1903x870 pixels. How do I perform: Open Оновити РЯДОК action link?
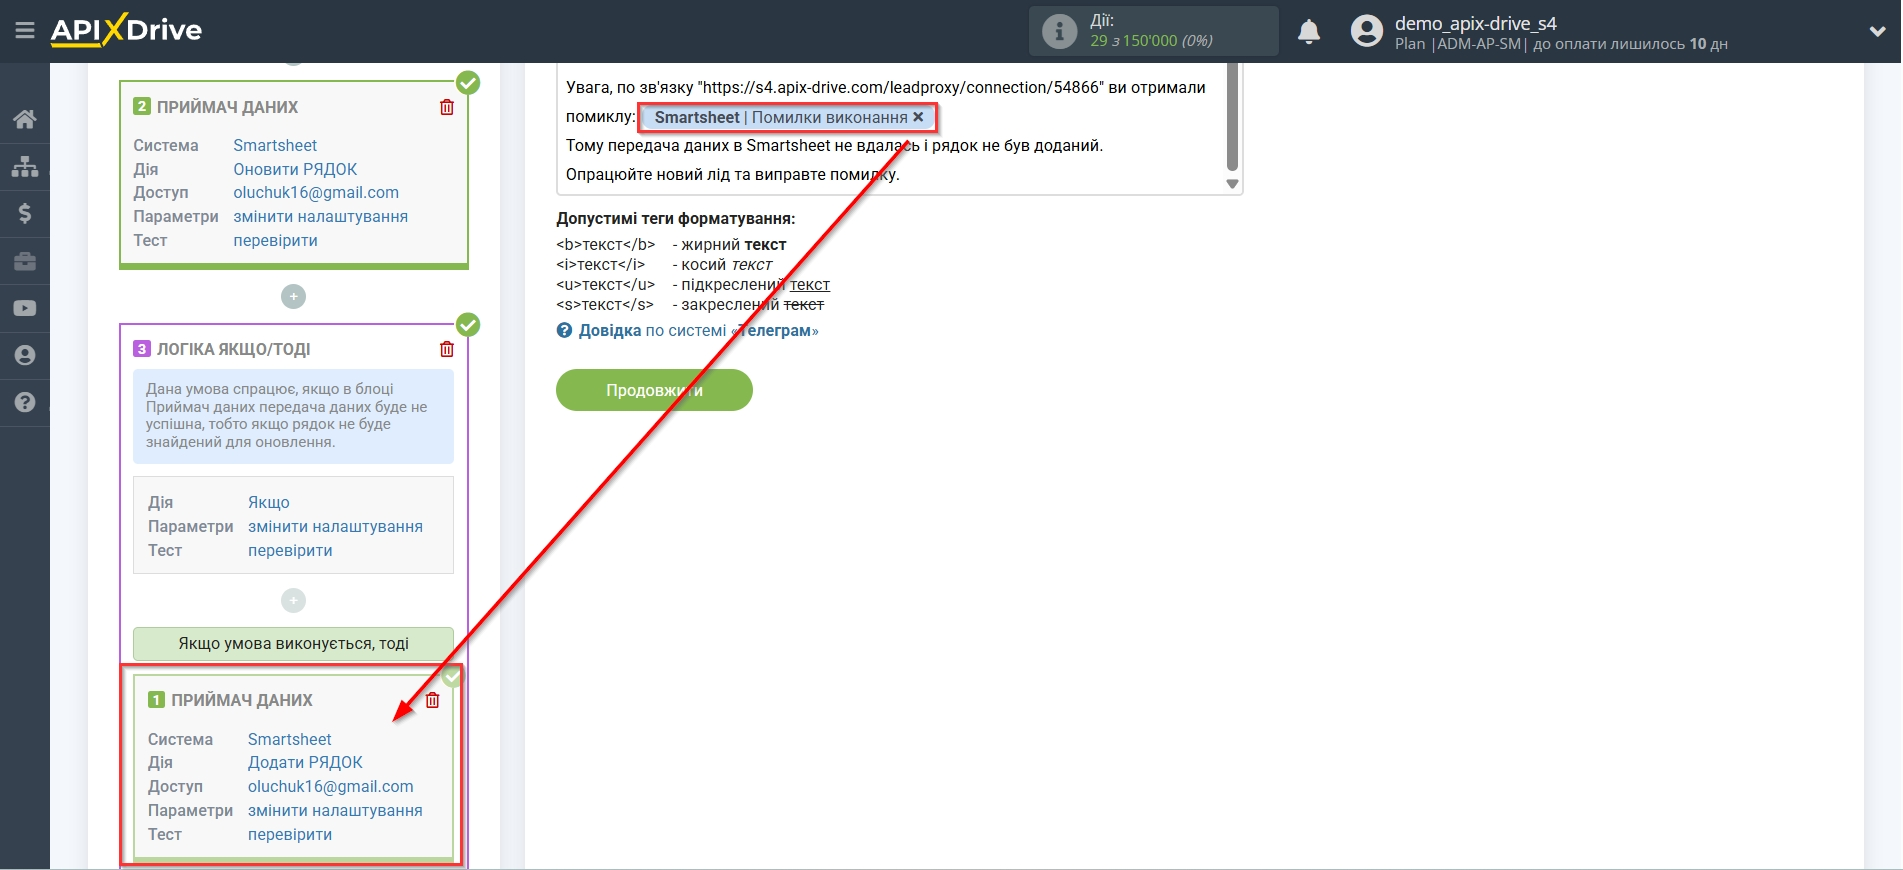(x=295, y=170)
